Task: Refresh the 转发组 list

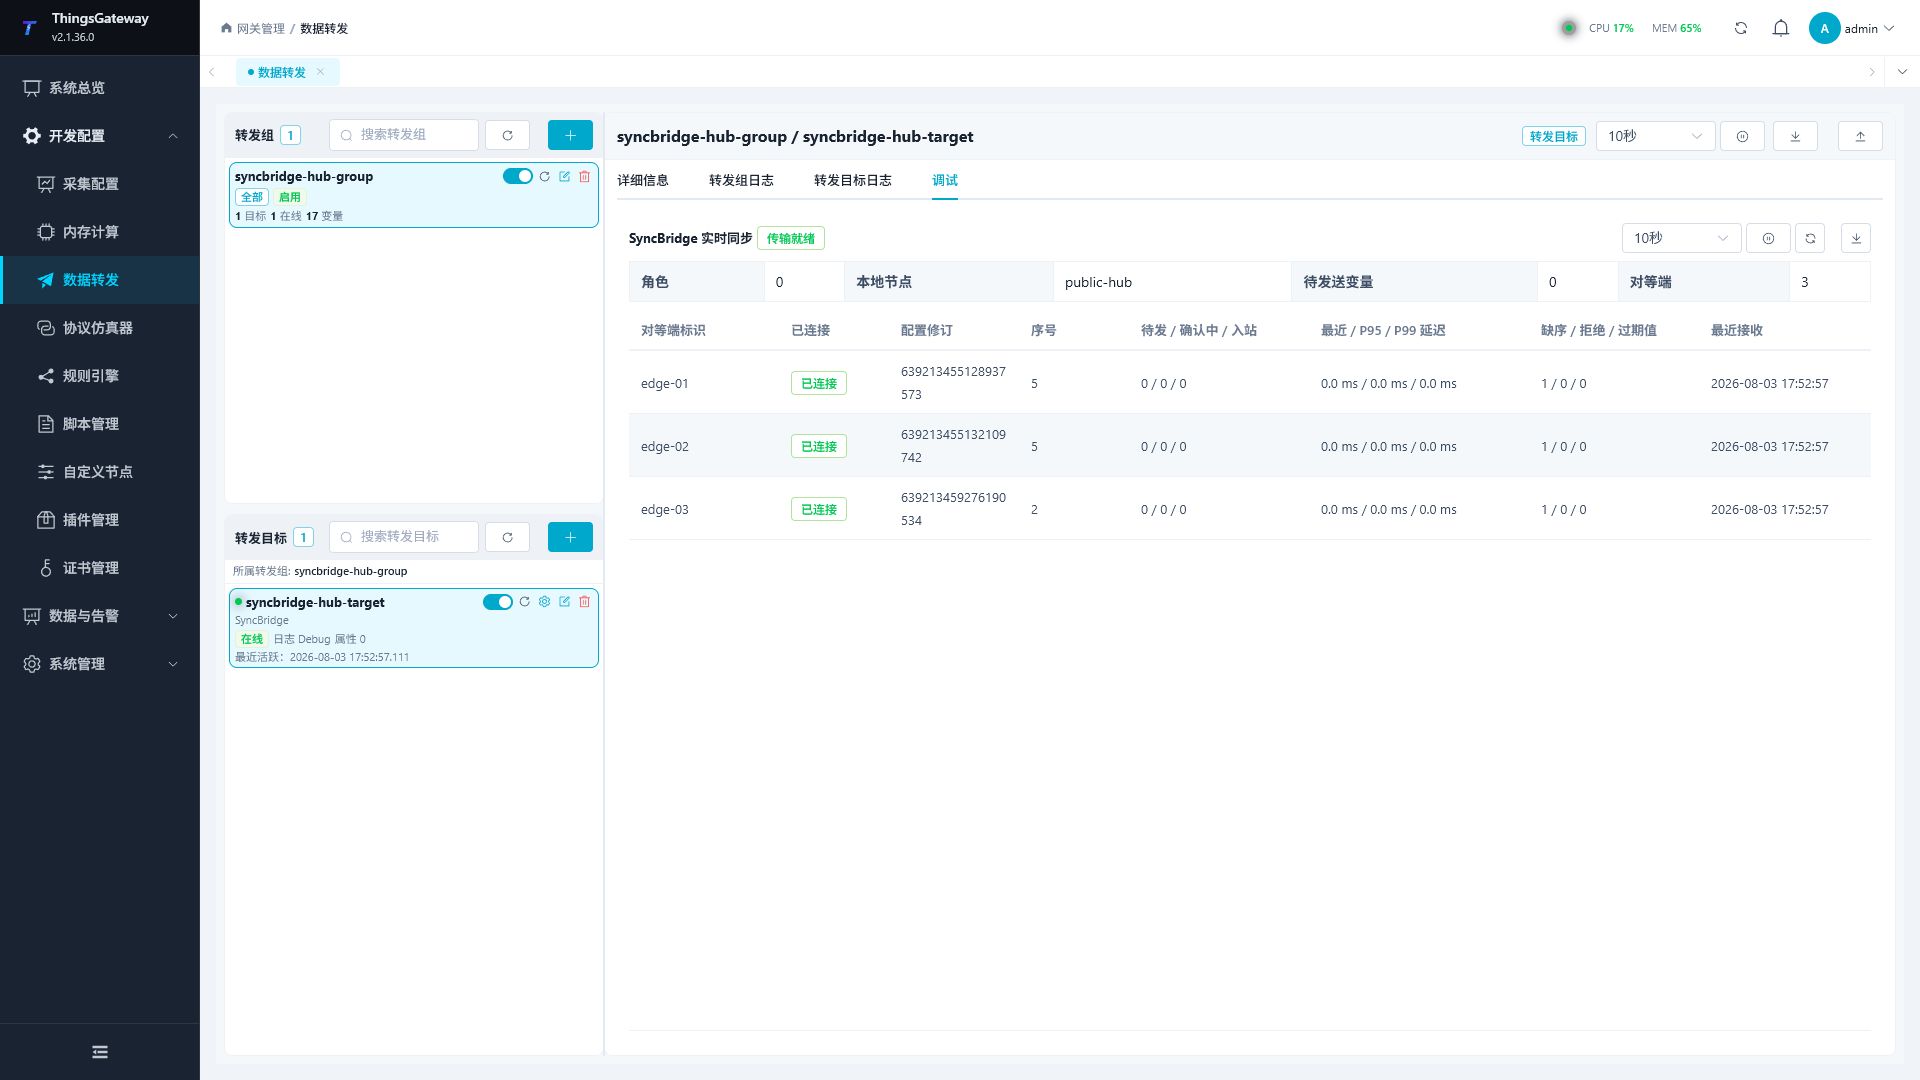Action: tap(507, 135)
